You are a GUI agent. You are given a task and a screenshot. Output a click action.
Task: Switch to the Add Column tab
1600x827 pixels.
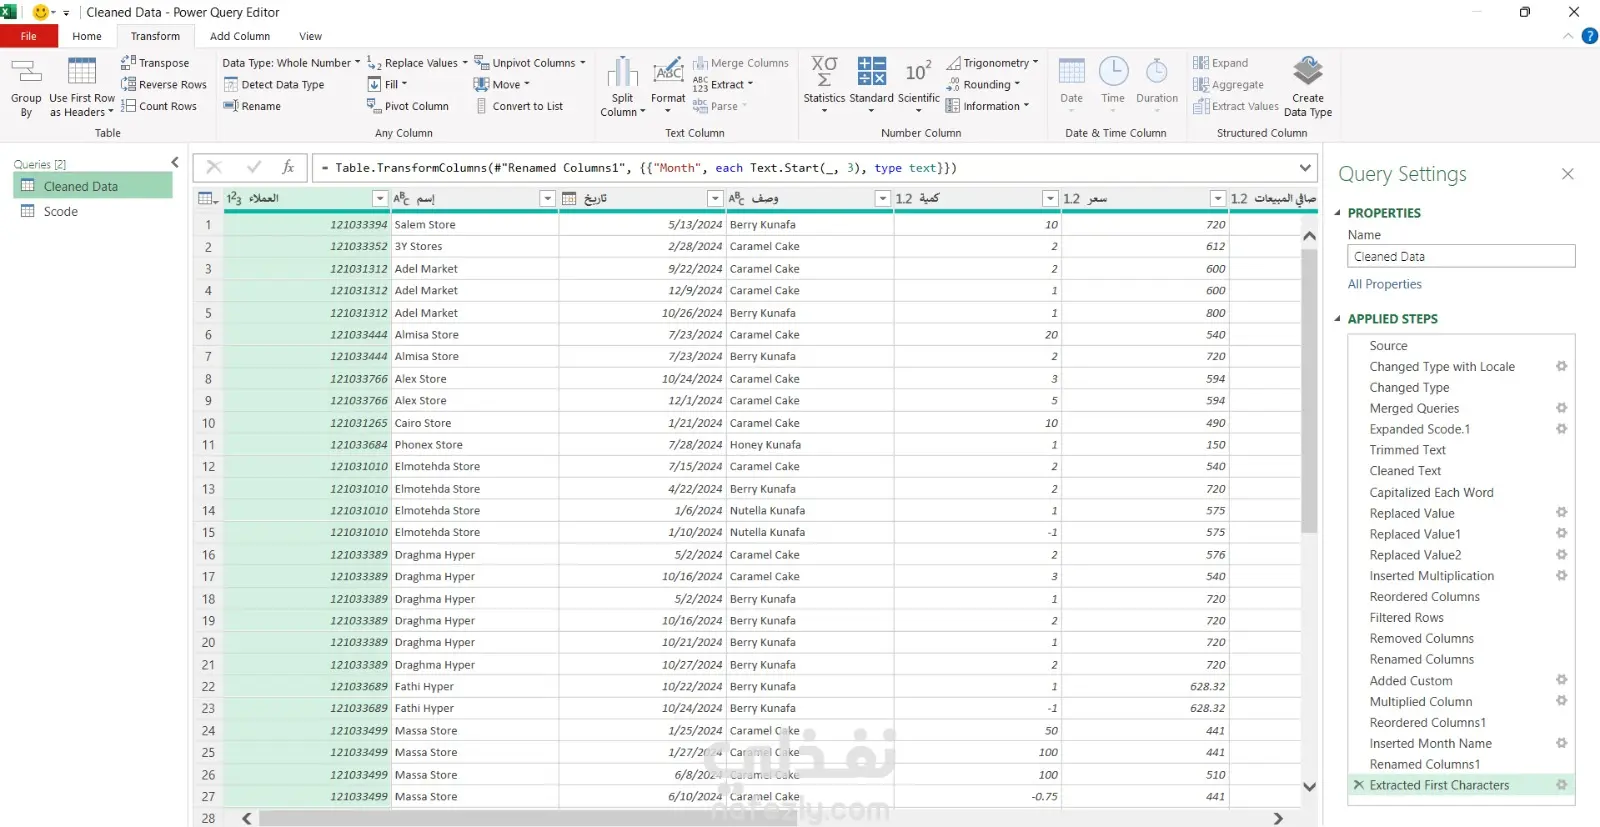tap(240, 36)
